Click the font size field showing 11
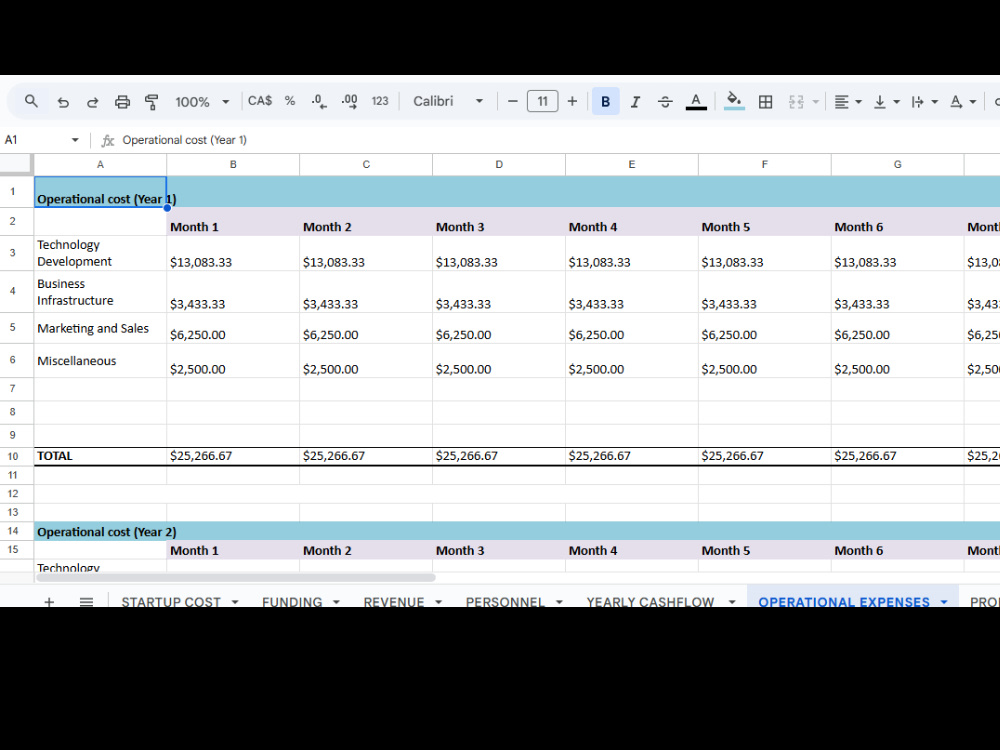Image resolution: width=1000 pixels, height=750 pixels. 543,101
